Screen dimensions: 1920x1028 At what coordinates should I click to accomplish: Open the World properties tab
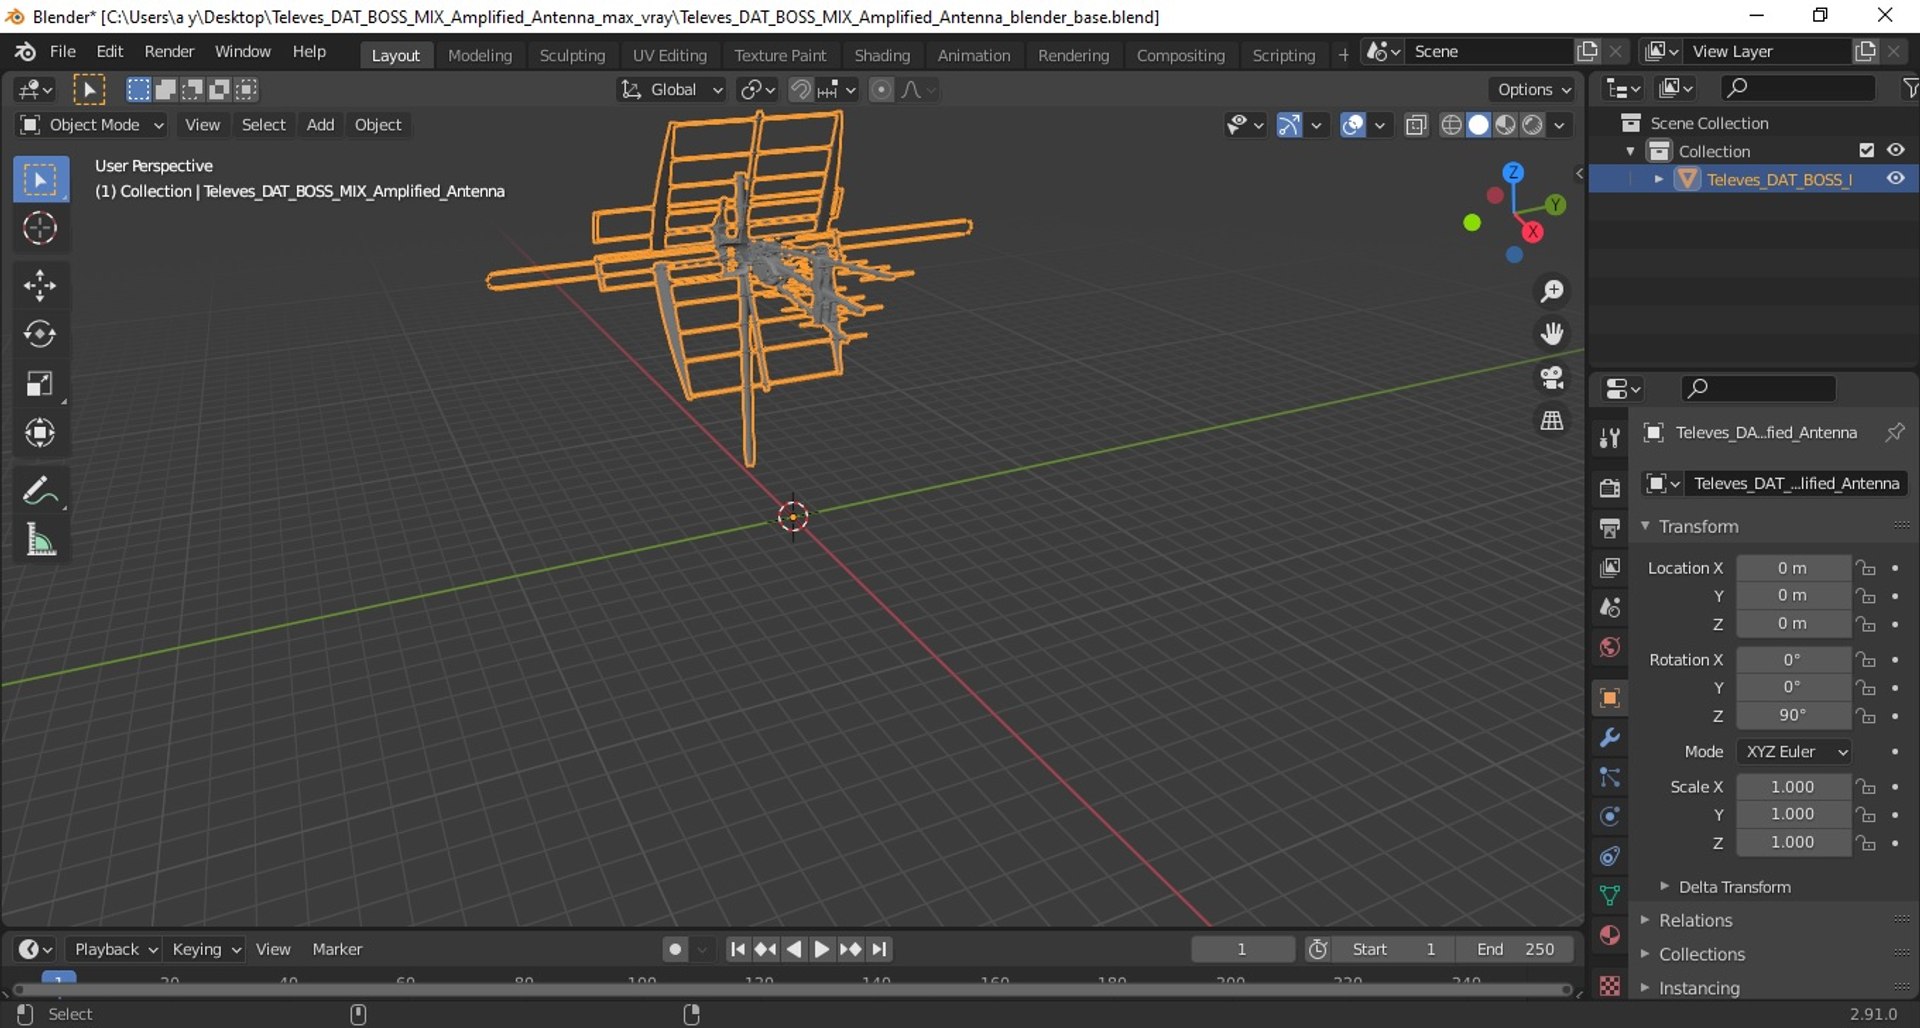[x=1609, y=647]
